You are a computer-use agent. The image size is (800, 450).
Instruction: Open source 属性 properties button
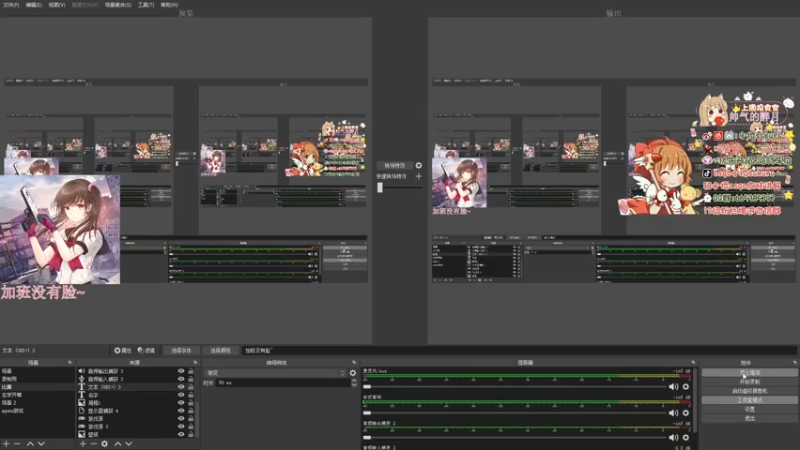click(x=122, y=351)
